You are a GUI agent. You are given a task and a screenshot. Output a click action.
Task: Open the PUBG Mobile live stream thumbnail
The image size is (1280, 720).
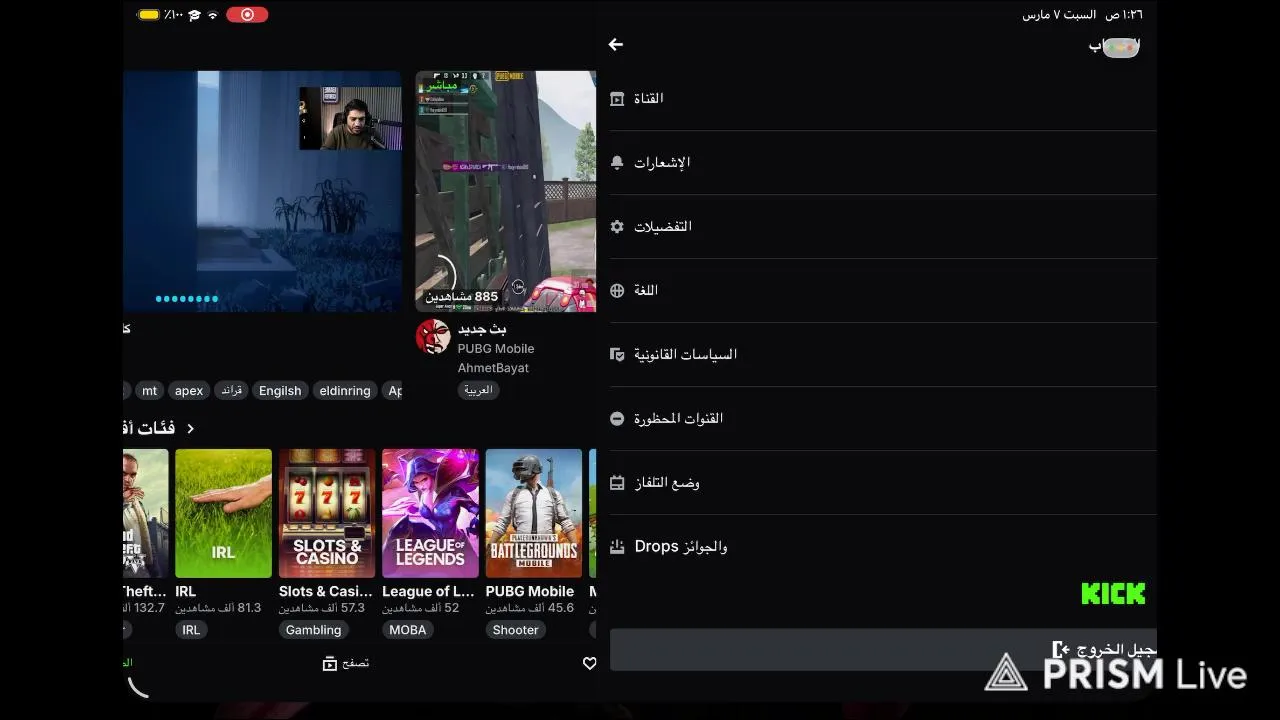tap(506, 191)
